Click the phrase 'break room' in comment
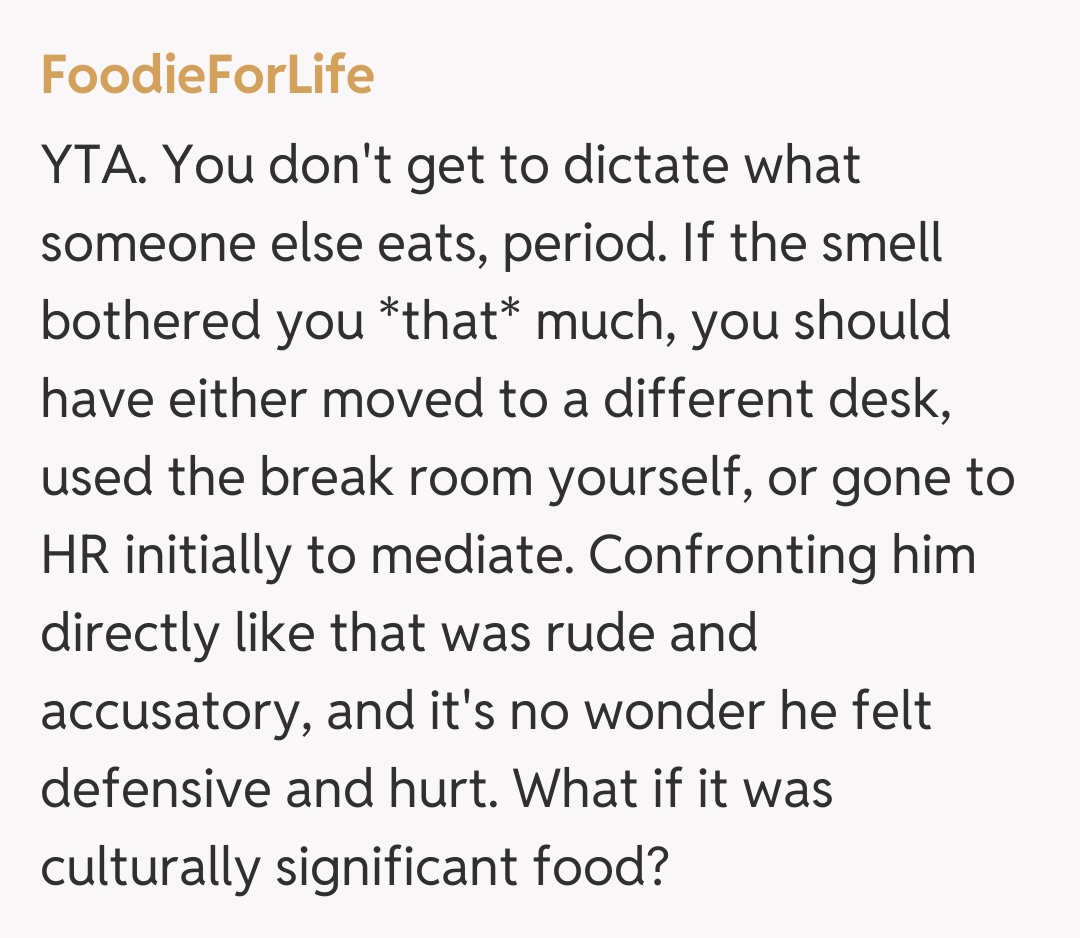The width and height of the screenshot is (1080, 938). [x=396, y=477]
